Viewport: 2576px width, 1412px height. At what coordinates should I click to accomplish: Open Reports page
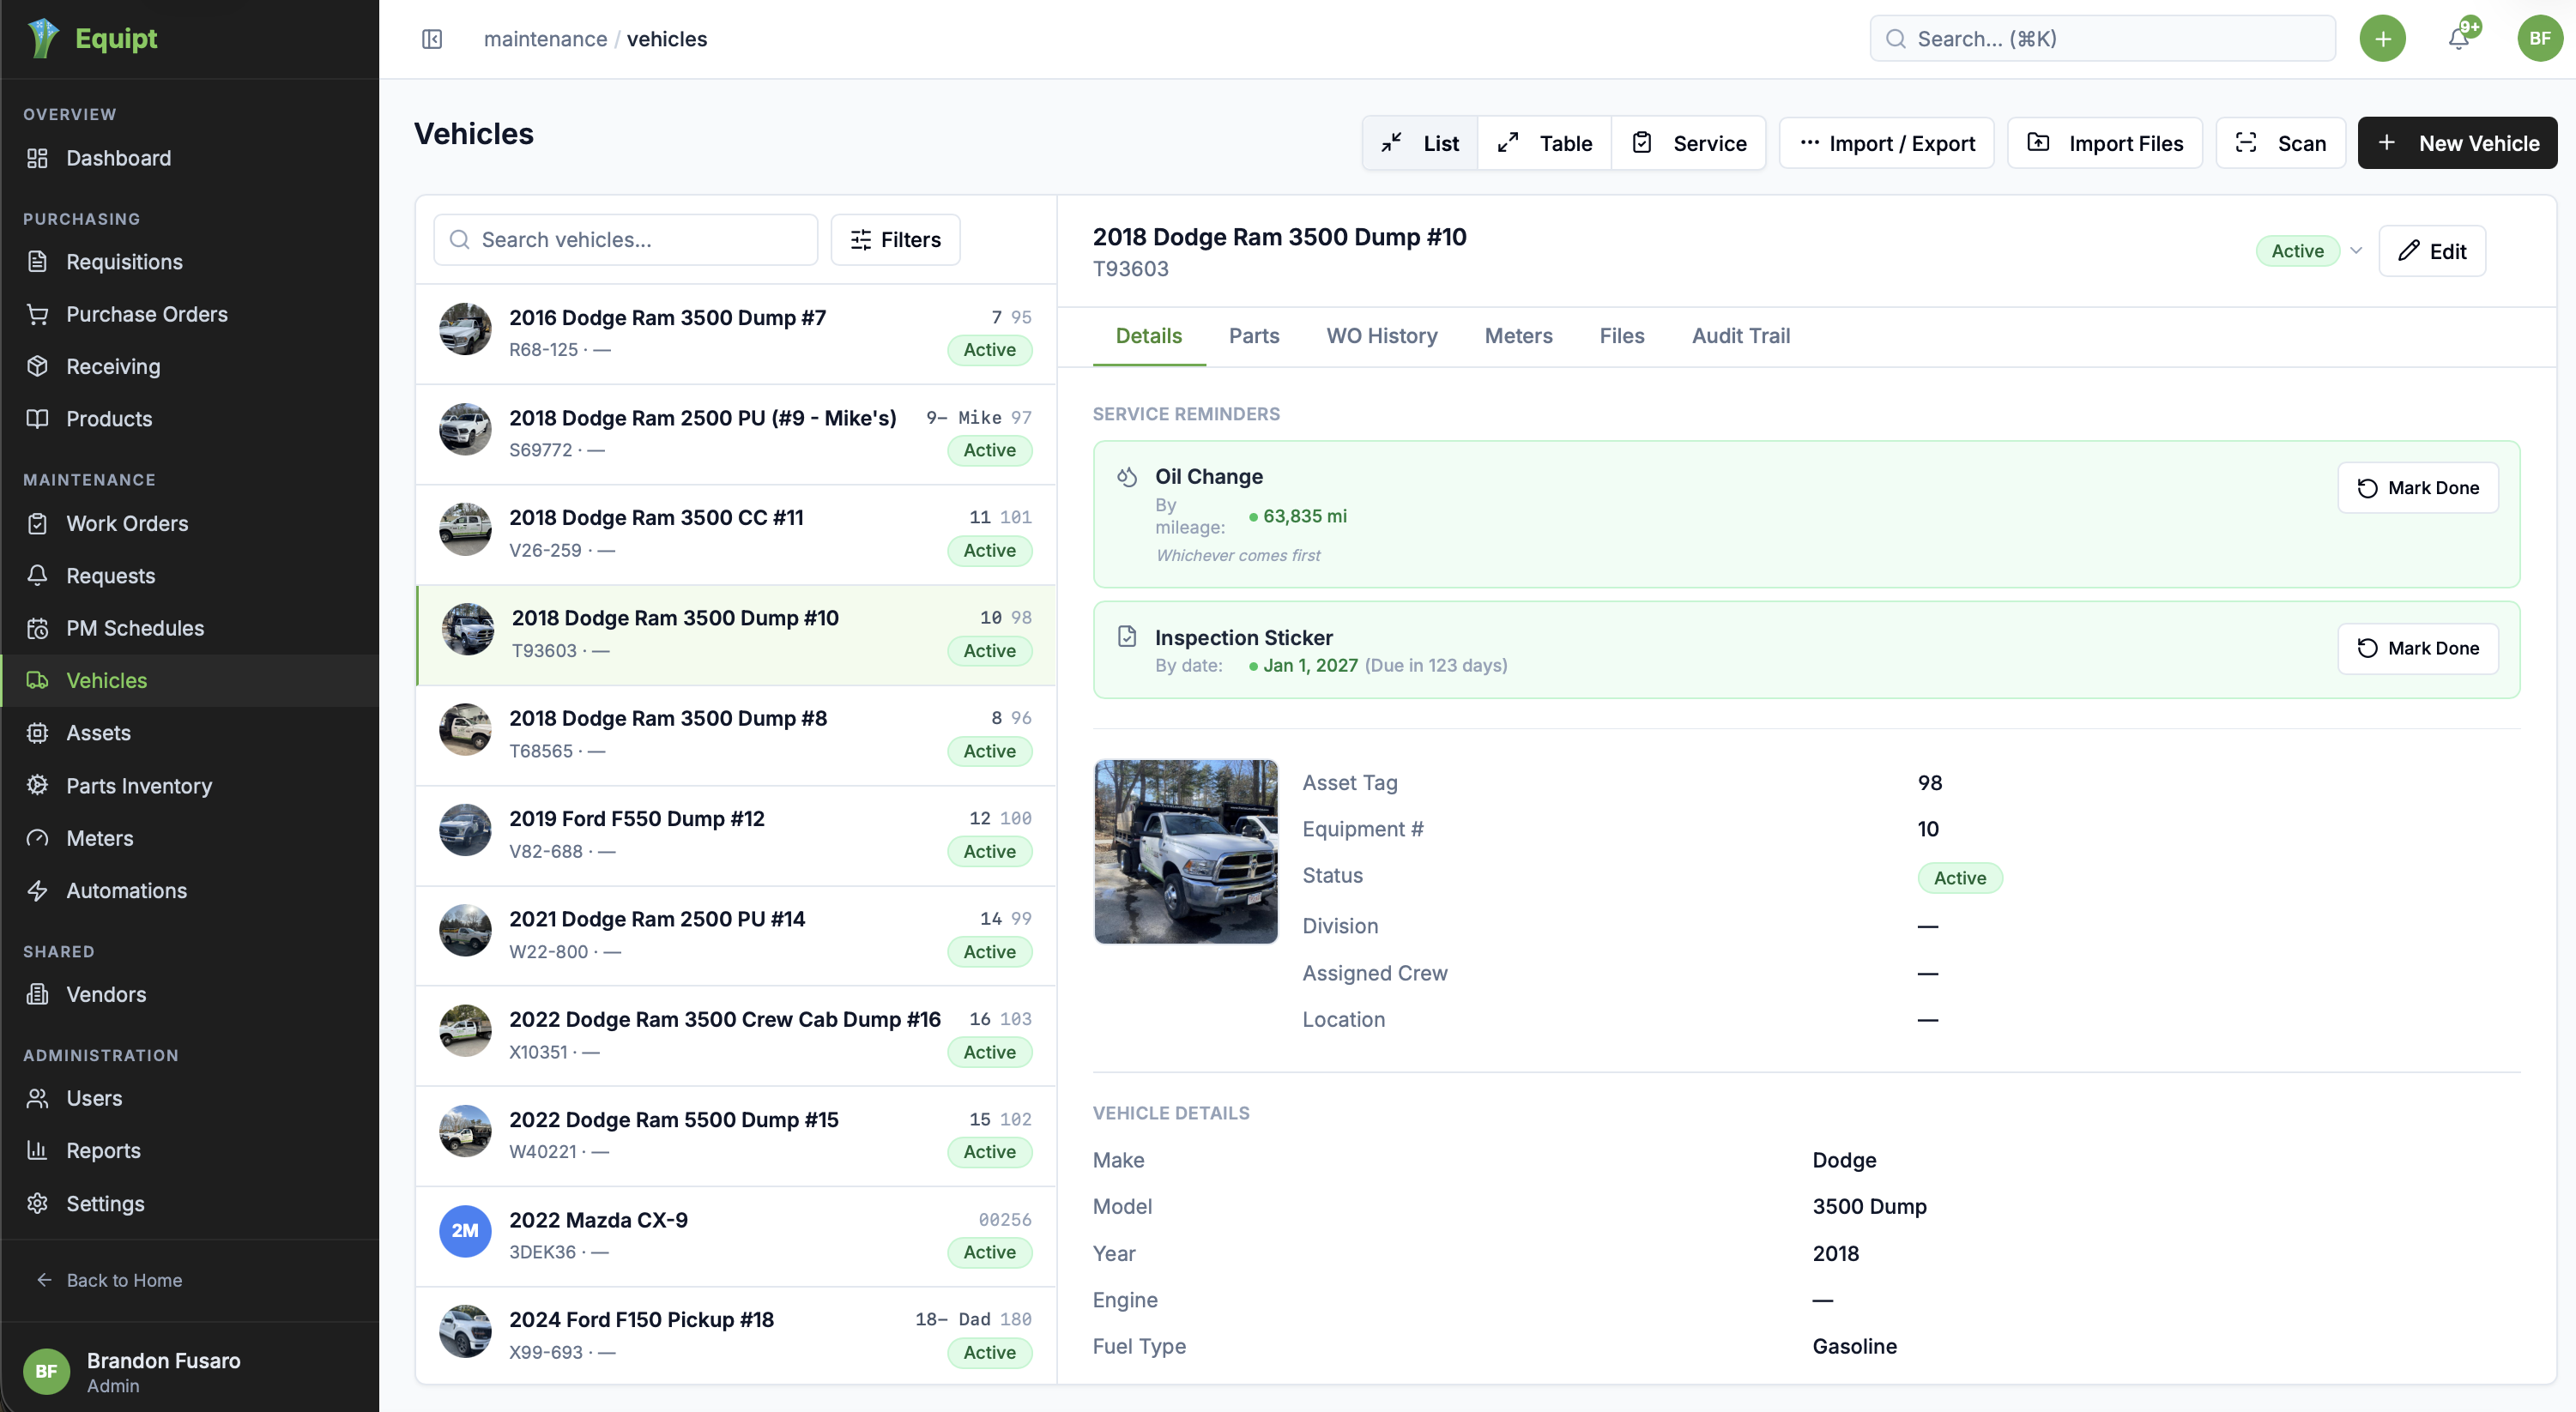click(x=190, y=1151)
